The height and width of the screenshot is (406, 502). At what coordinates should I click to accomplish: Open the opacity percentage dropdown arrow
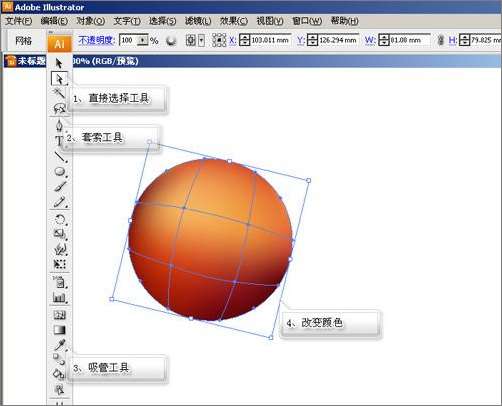(143, 40)
